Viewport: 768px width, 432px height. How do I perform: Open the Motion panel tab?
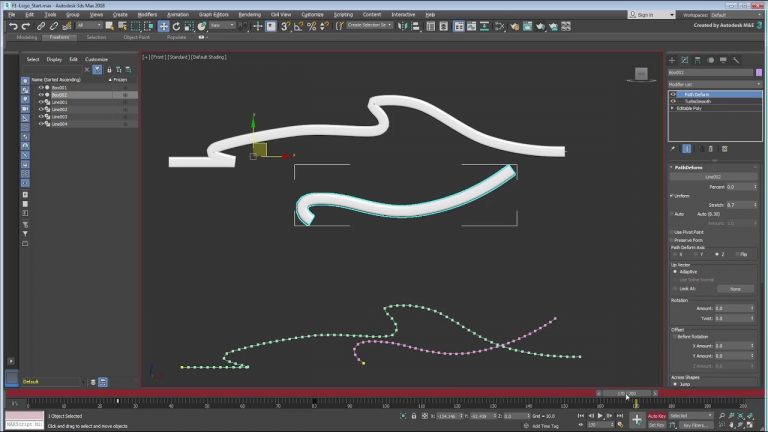point(710,60)
